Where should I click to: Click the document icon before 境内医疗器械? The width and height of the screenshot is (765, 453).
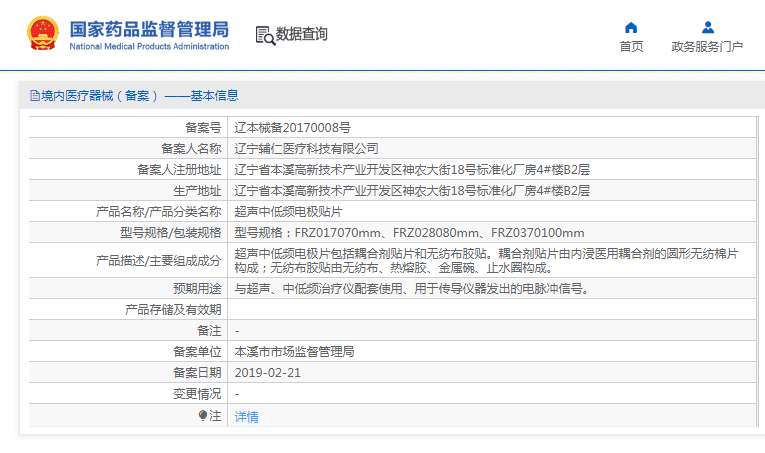(35, 96)
